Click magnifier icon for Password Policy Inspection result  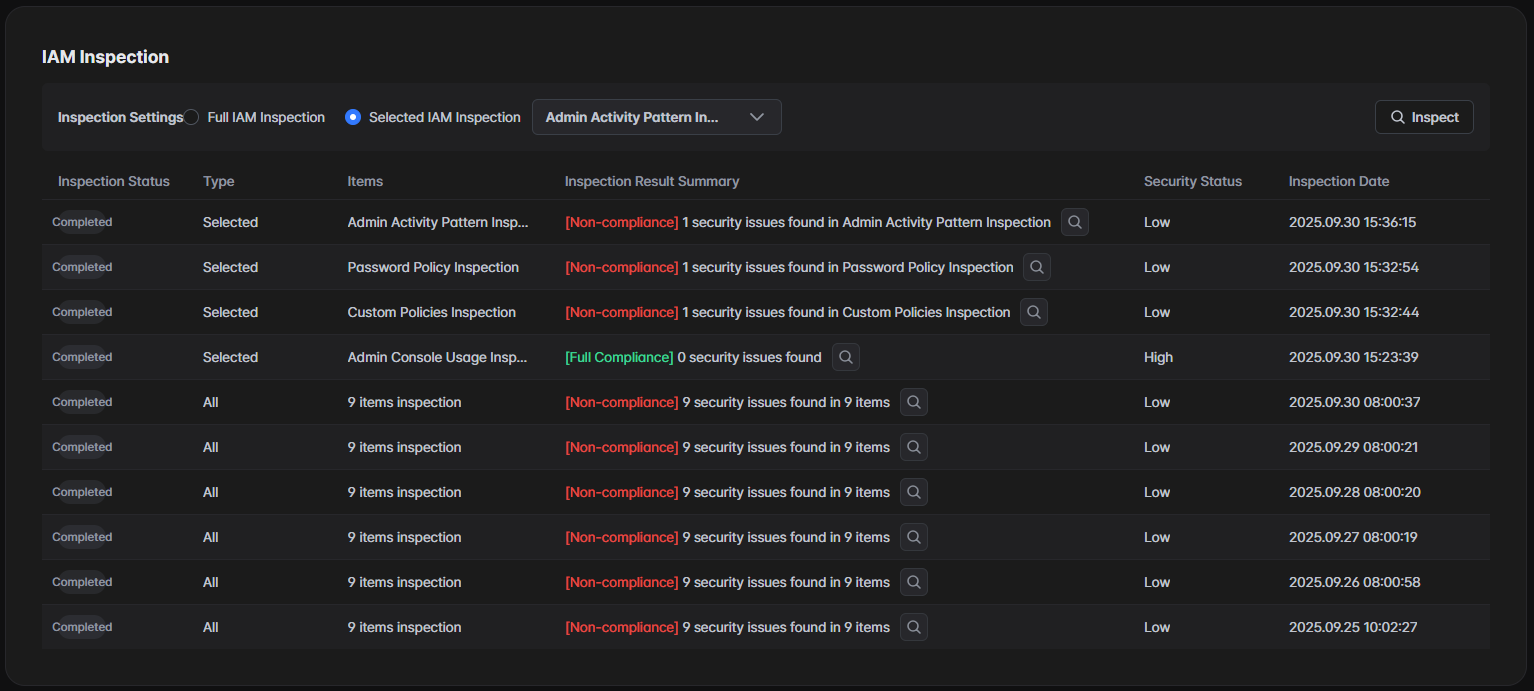click(x=1037, y=267)
